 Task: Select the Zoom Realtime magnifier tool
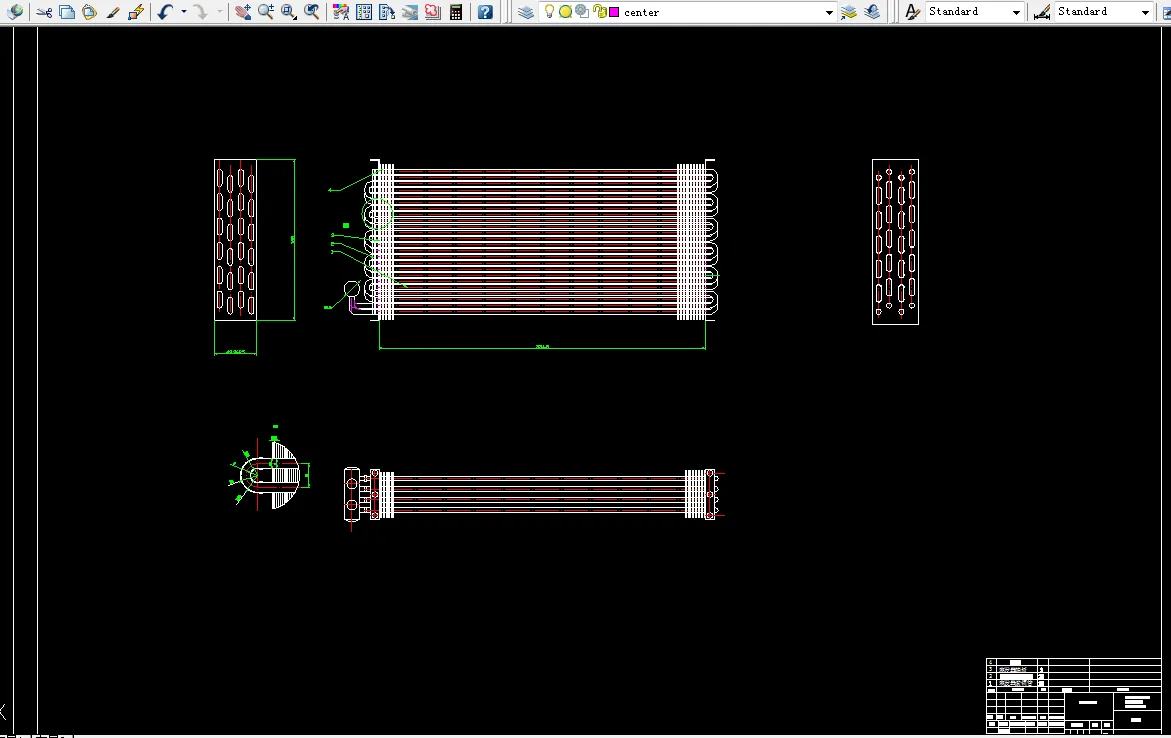[266, 12]
